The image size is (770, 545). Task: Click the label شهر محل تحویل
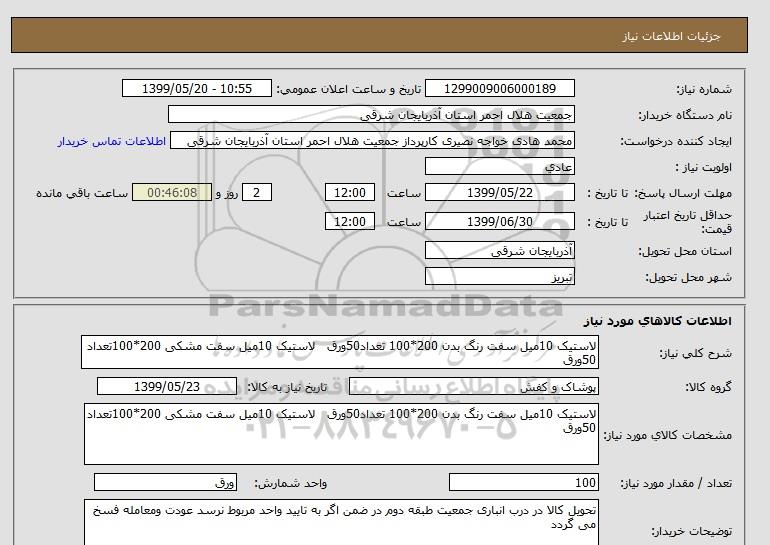[x=688, y=277]
